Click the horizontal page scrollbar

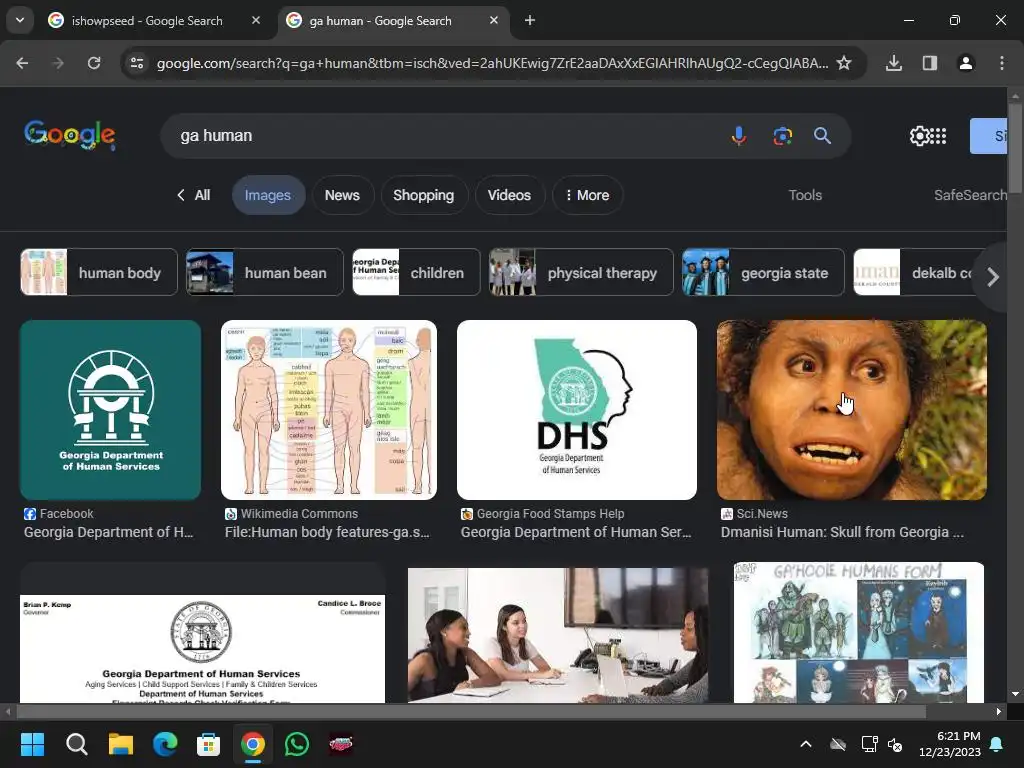(471, 711)
